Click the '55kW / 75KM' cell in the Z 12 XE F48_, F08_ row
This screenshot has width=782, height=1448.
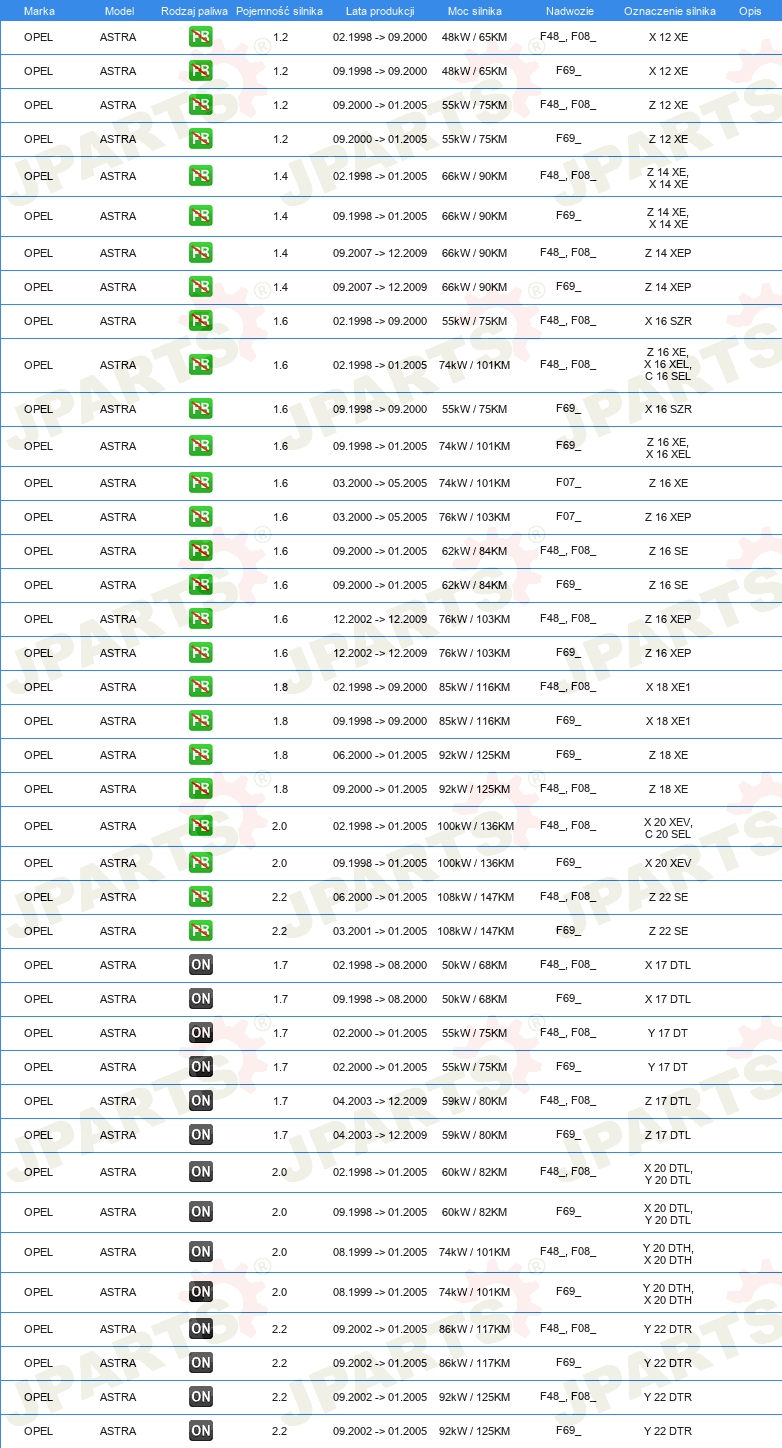tap(475, 105)
